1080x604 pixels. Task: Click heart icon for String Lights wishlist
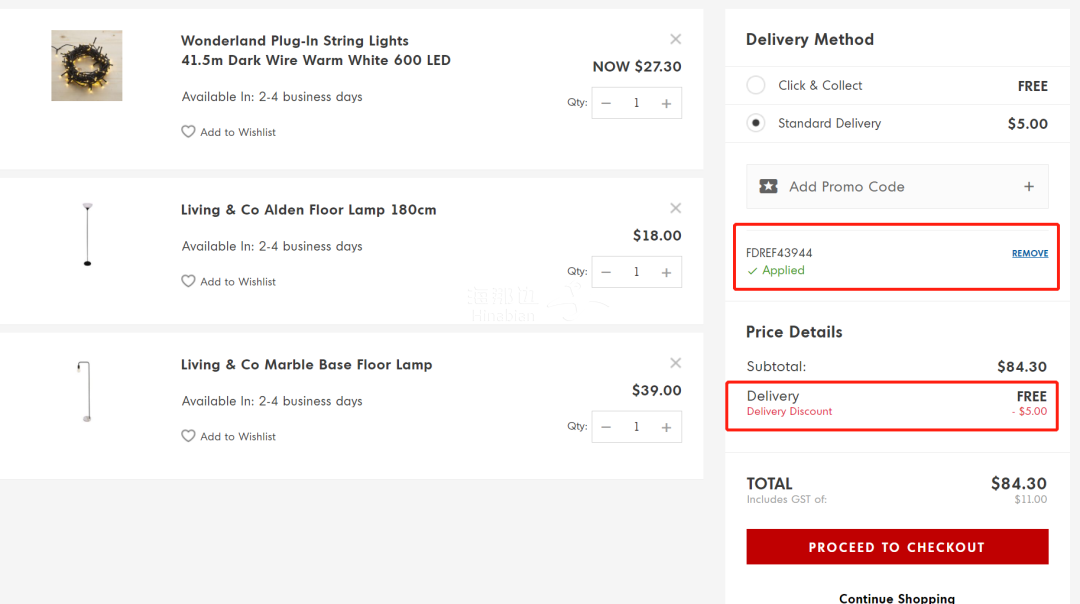[188, 132]
